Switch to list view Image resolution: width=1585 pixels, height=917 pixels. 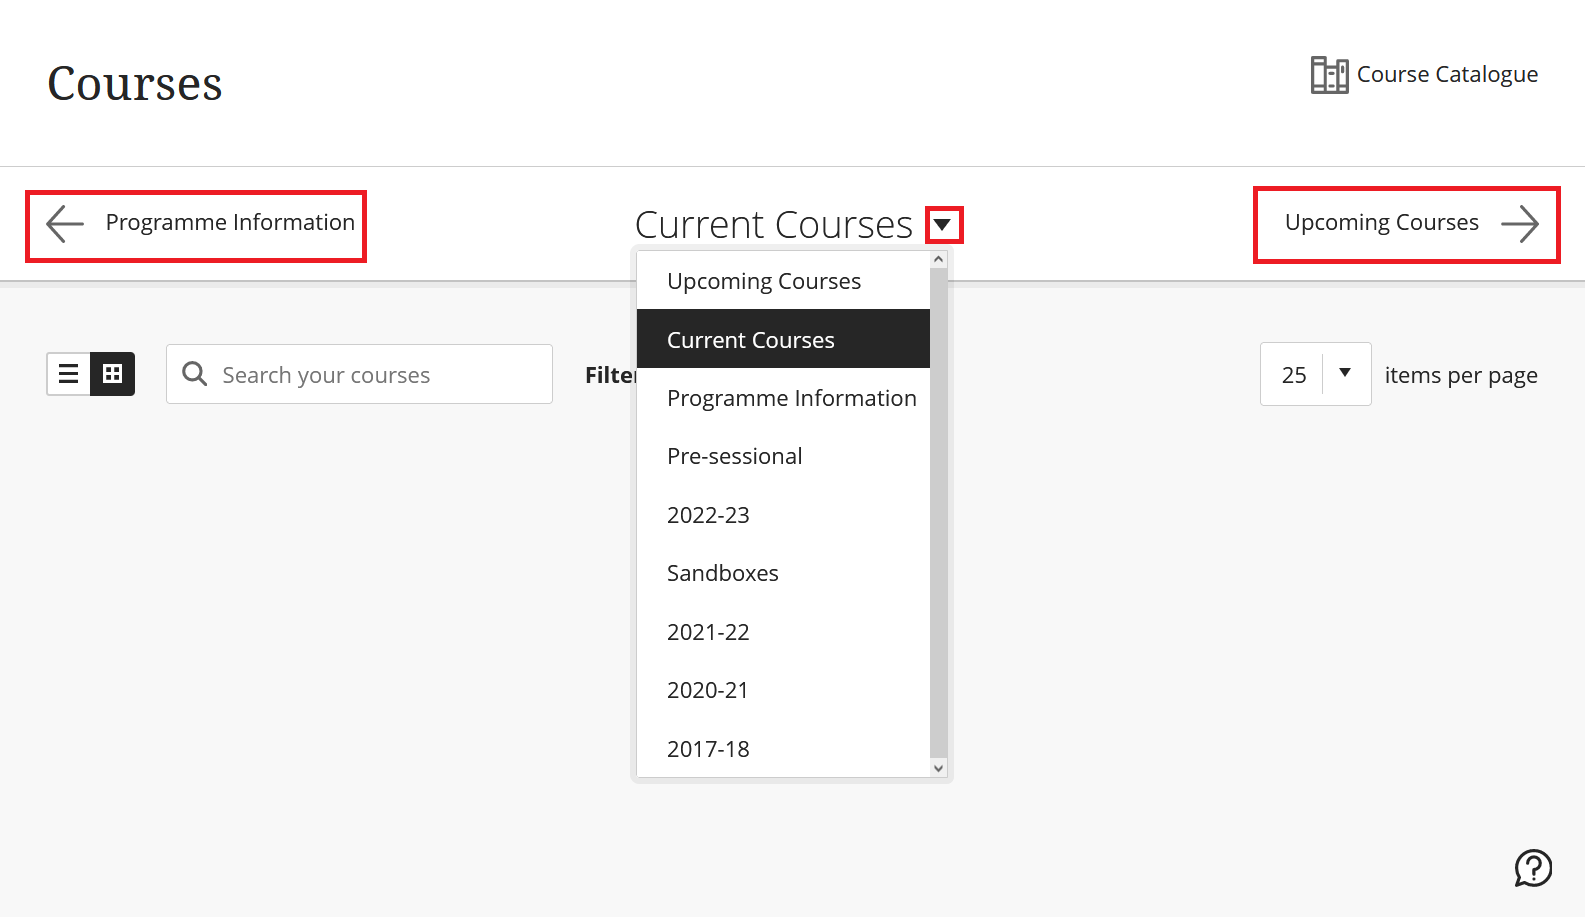coord(67,373)
